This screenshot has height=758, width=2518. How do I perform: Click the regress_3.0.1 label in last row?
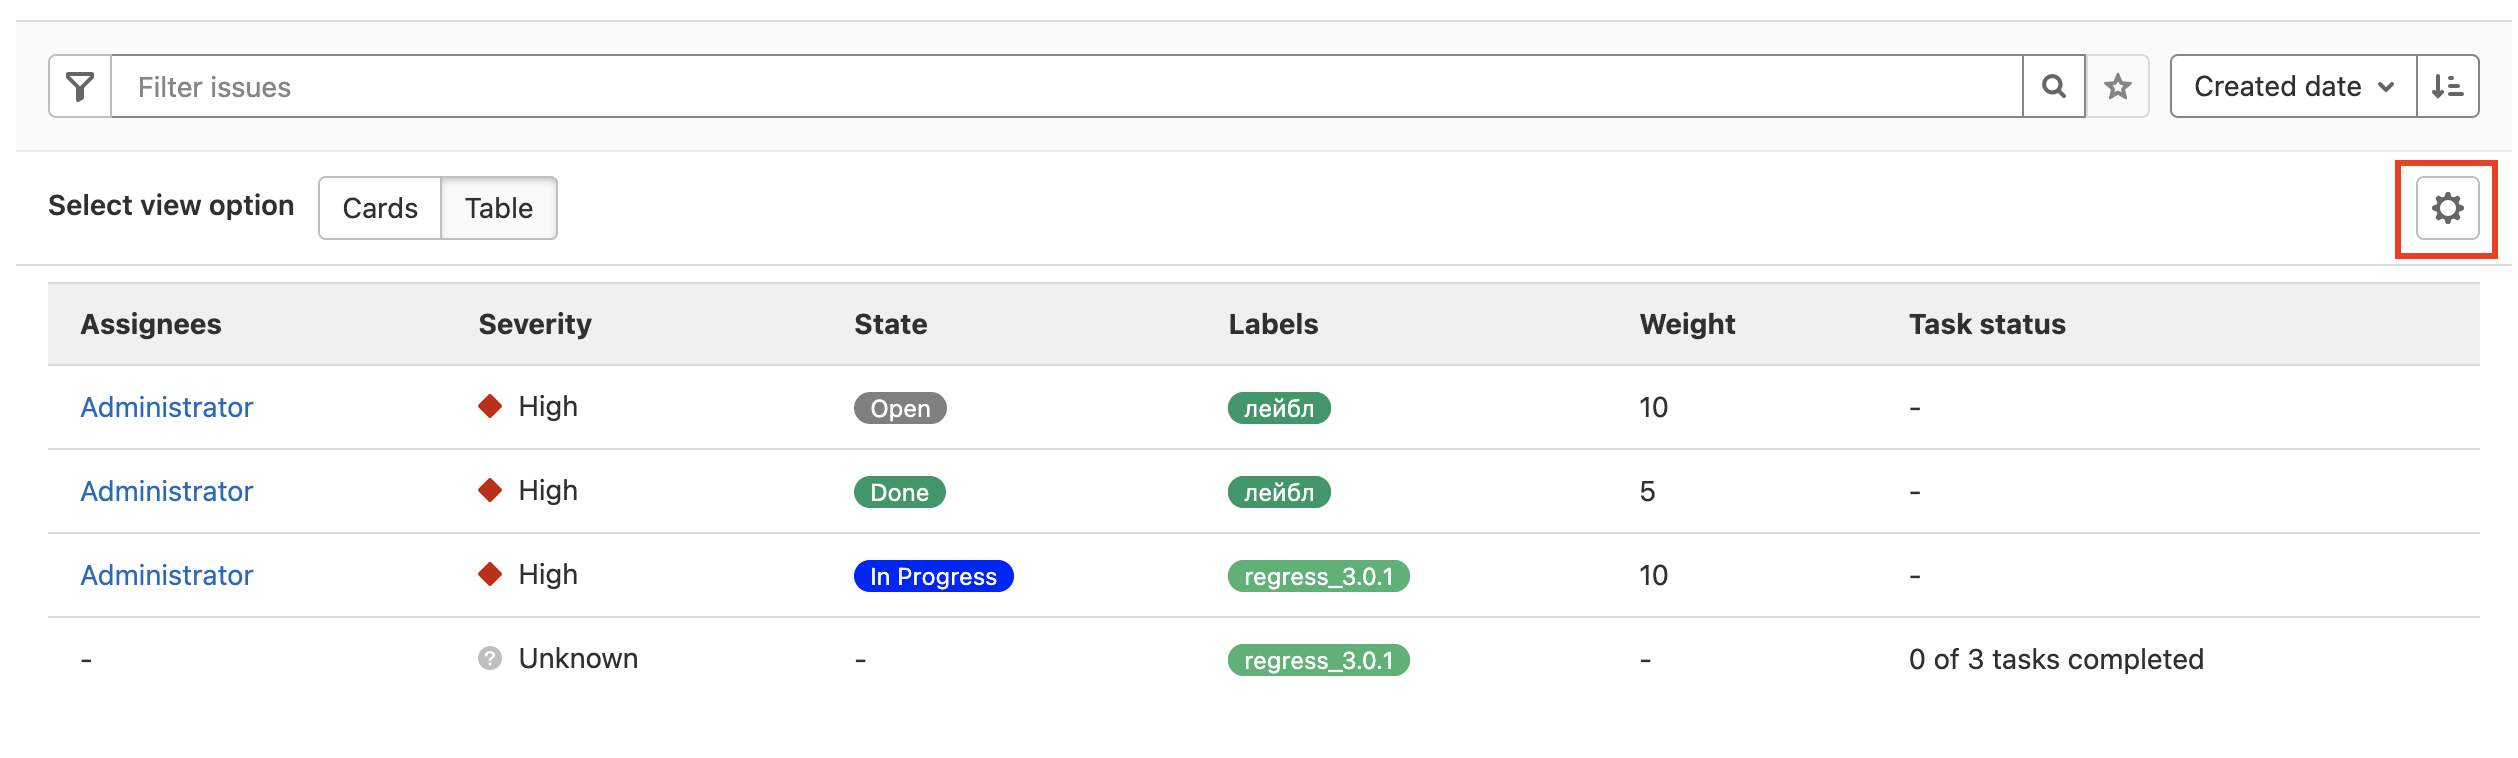1318,660
